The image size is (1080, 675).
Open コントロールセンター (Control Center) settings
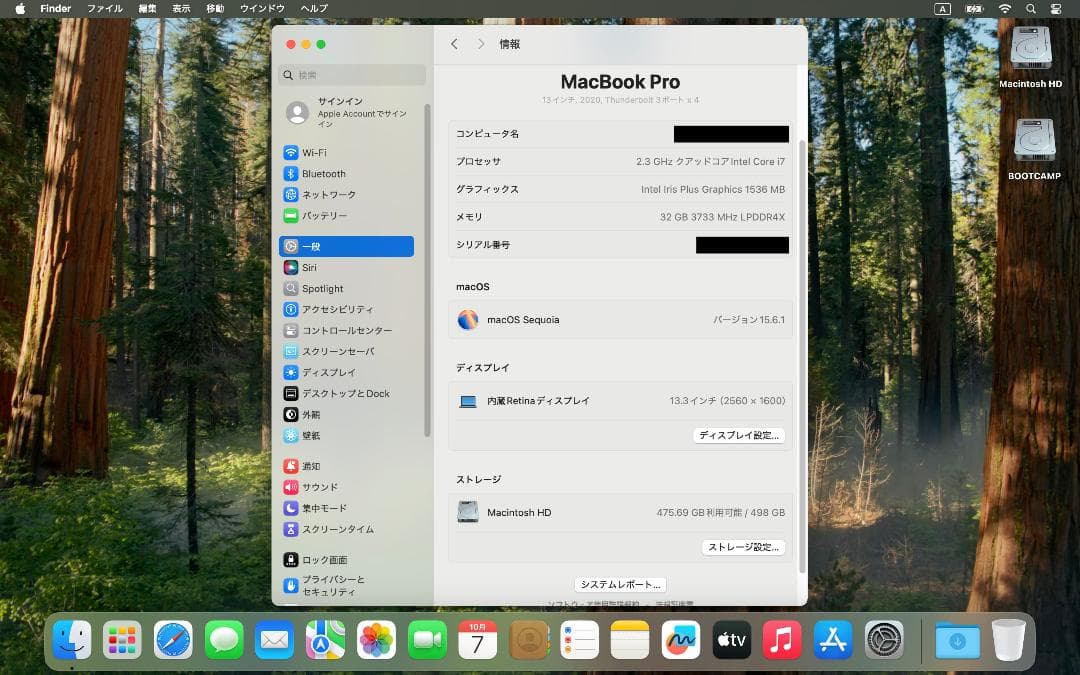(x=344, y=330)
